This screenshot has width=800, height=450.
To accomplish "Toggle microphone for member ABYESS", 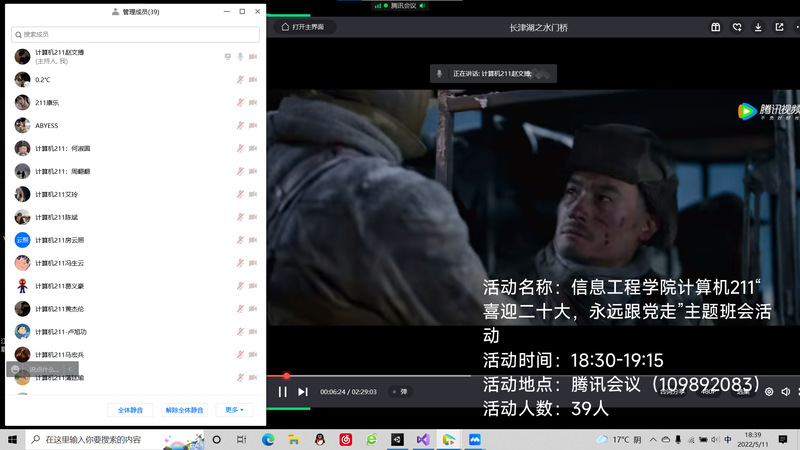I will pos(240,126).
